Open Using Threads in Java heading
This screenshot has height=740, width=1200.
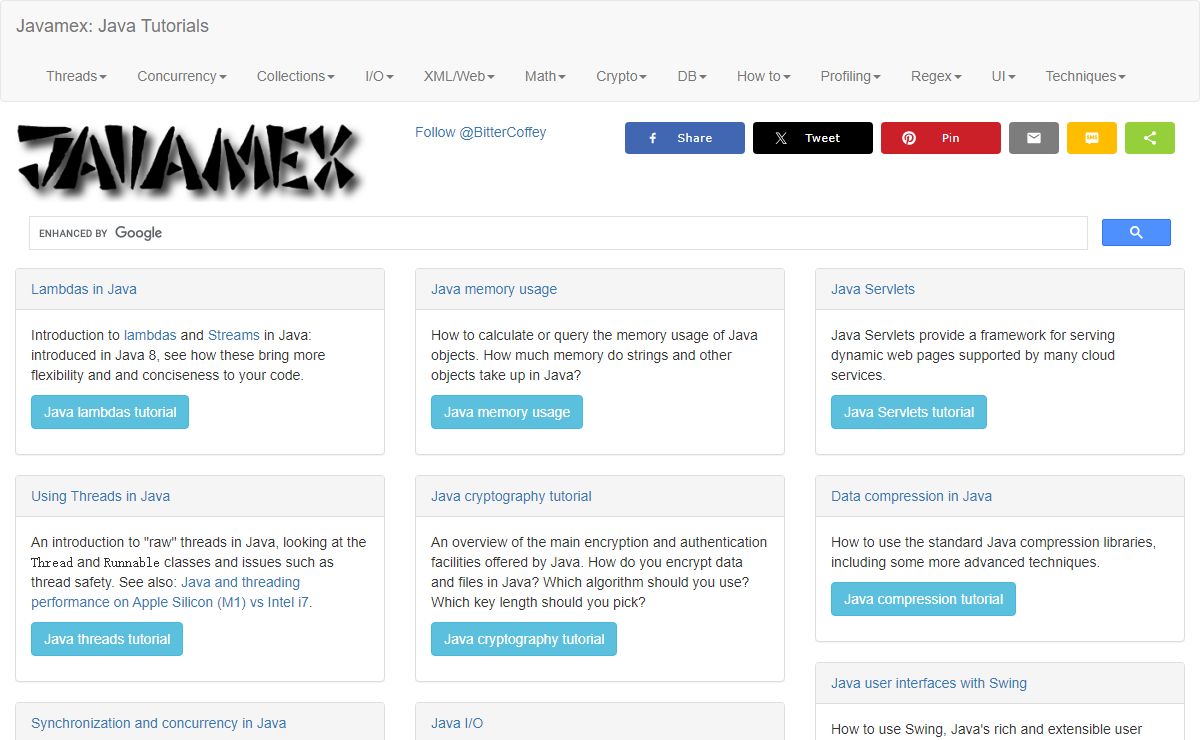pyautogui.click(x=100, y=496)
